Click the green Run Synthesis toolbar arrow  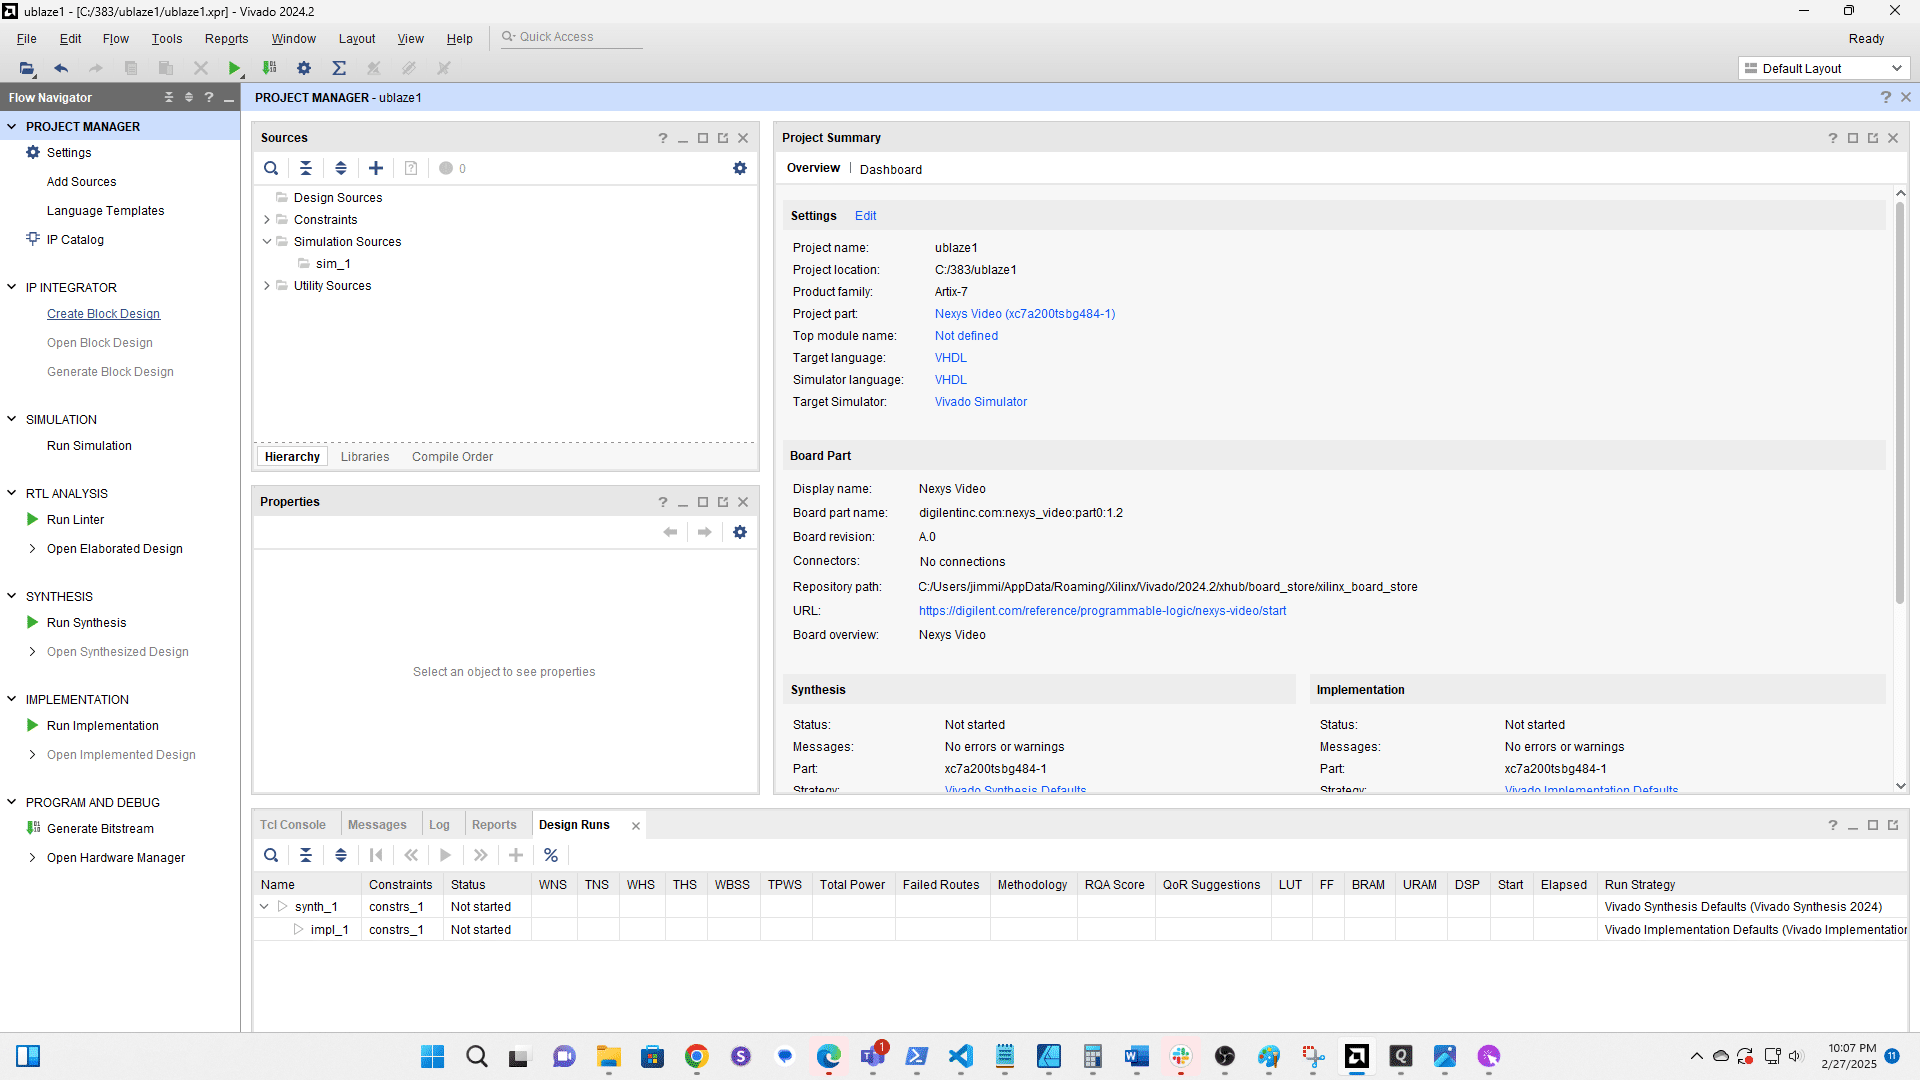coord(234,68)
